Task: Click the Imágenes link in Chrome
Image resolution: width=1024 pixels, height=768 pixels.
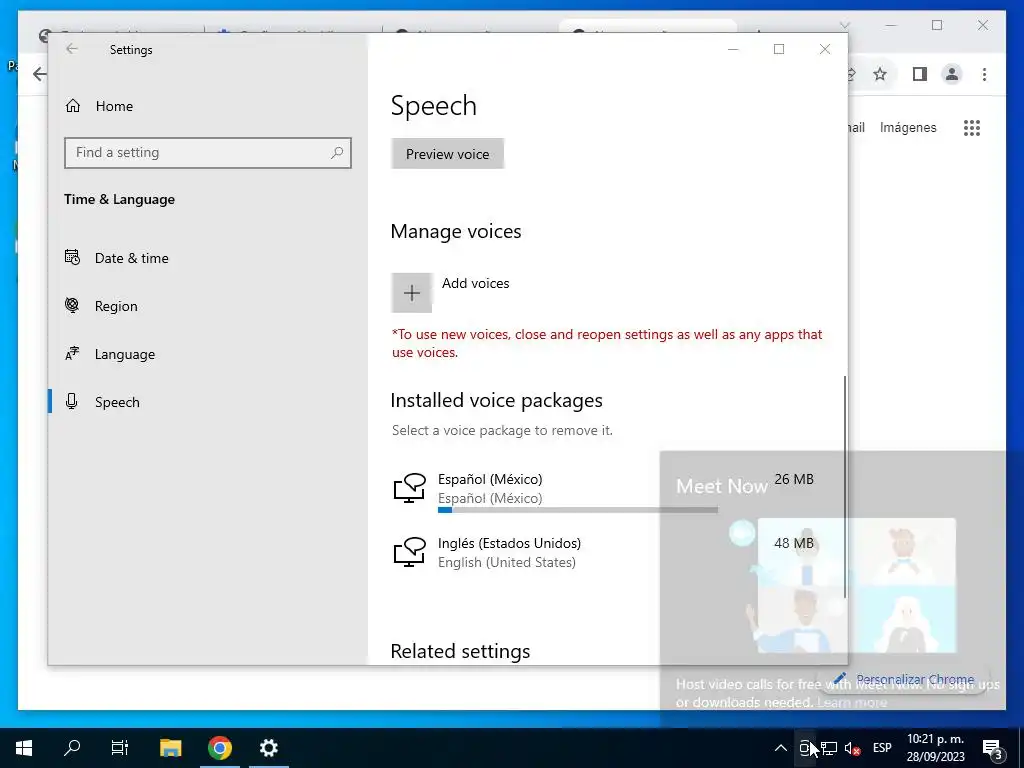Action: [908, 127]
